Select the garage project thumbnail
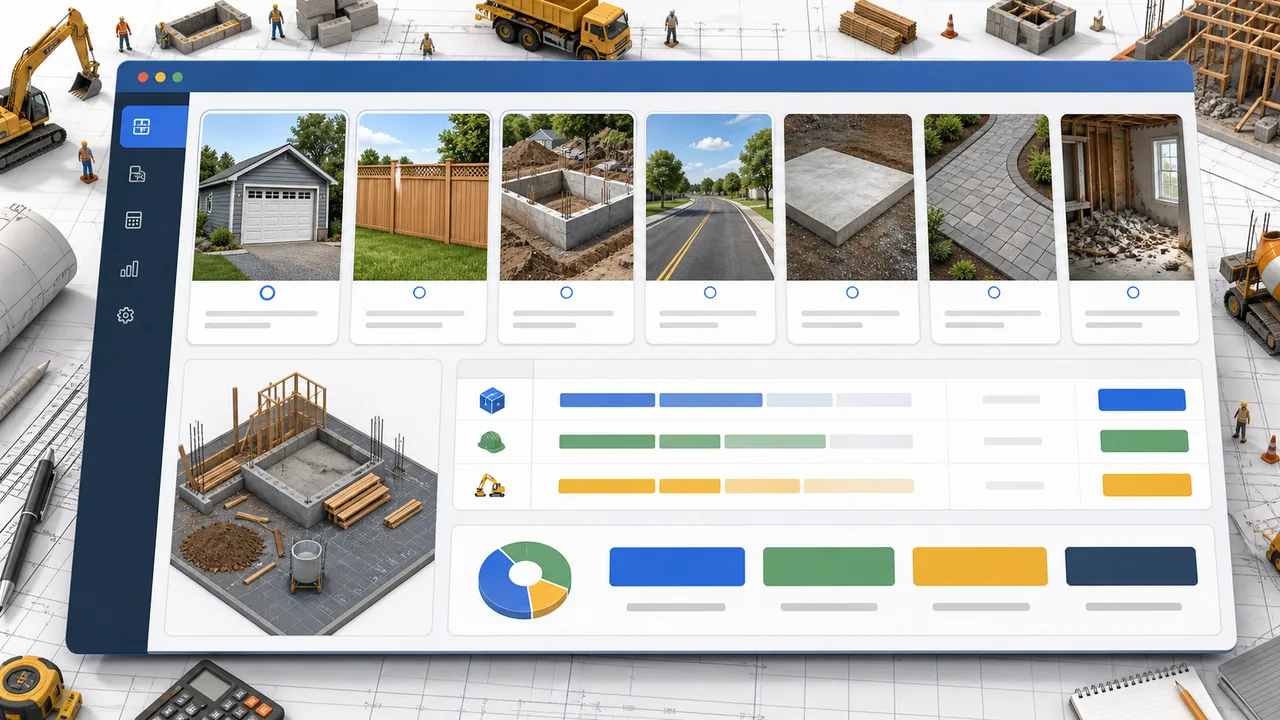The height and width of the screenshot is (720, 1280). pyautogui.click(x=268, y=197)
